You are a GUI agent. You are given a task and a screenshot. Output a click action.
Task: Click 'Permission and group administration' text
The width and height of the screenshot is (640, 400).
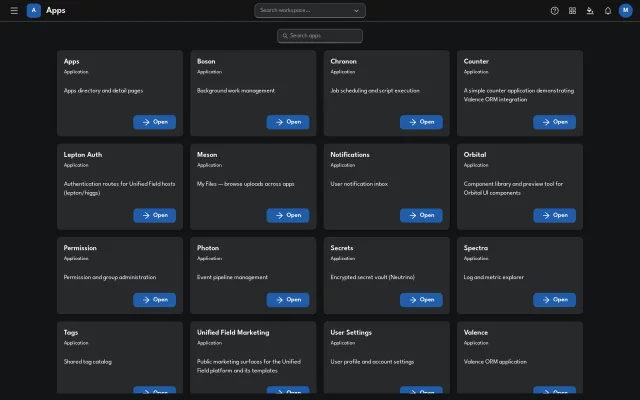point(110,277)
